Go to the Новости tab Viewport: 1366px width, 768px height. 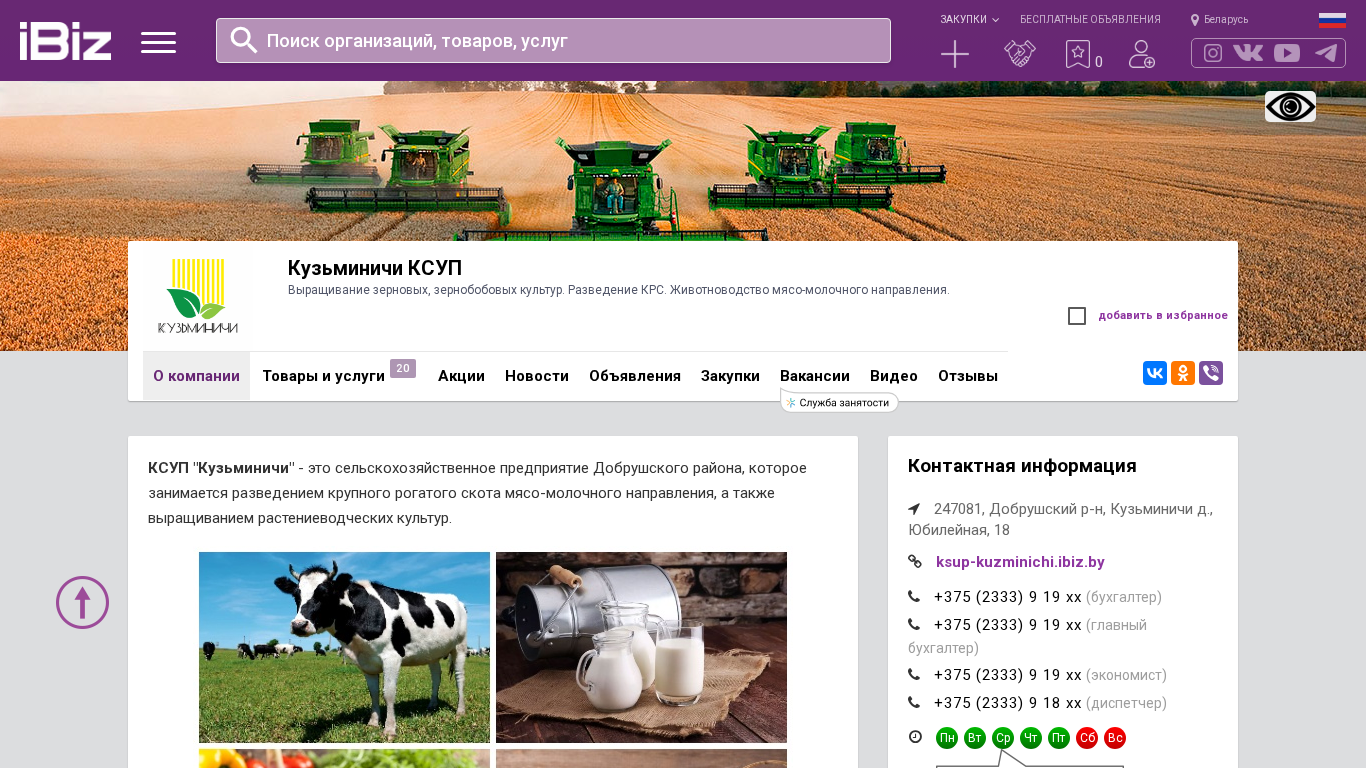tap(537, 376)
